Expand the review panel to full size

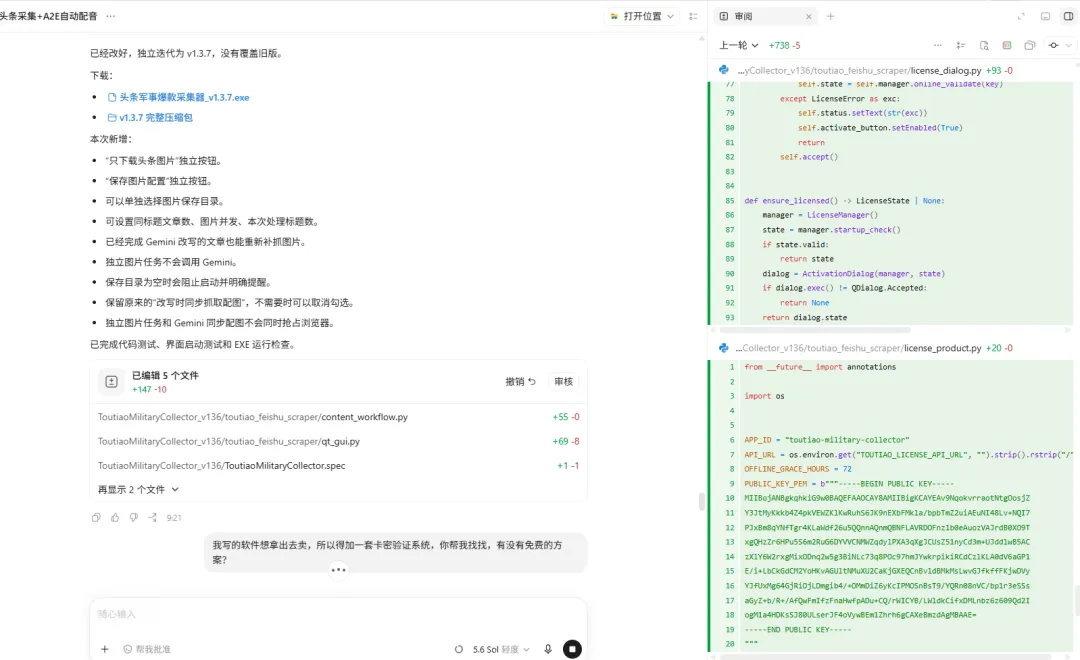[x=1021, y=16]
